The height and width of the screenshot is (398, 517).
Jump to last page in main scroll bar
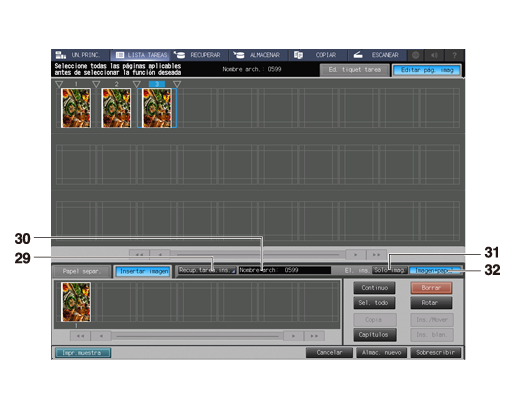tap(377, 255)
